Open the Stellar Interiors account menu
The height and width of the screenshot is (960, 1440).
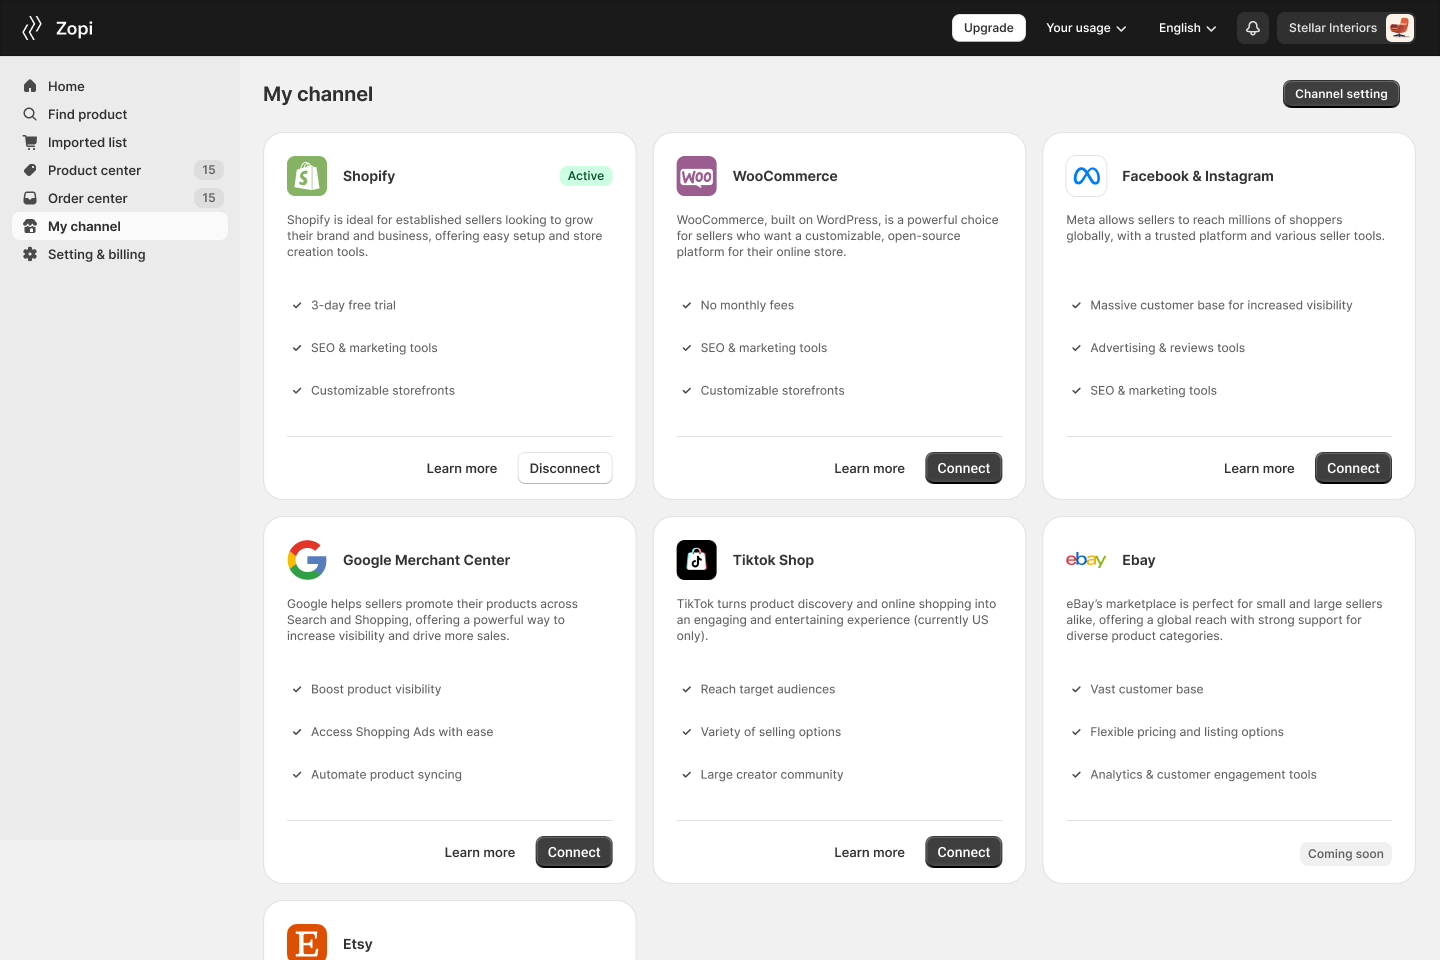1346,28
